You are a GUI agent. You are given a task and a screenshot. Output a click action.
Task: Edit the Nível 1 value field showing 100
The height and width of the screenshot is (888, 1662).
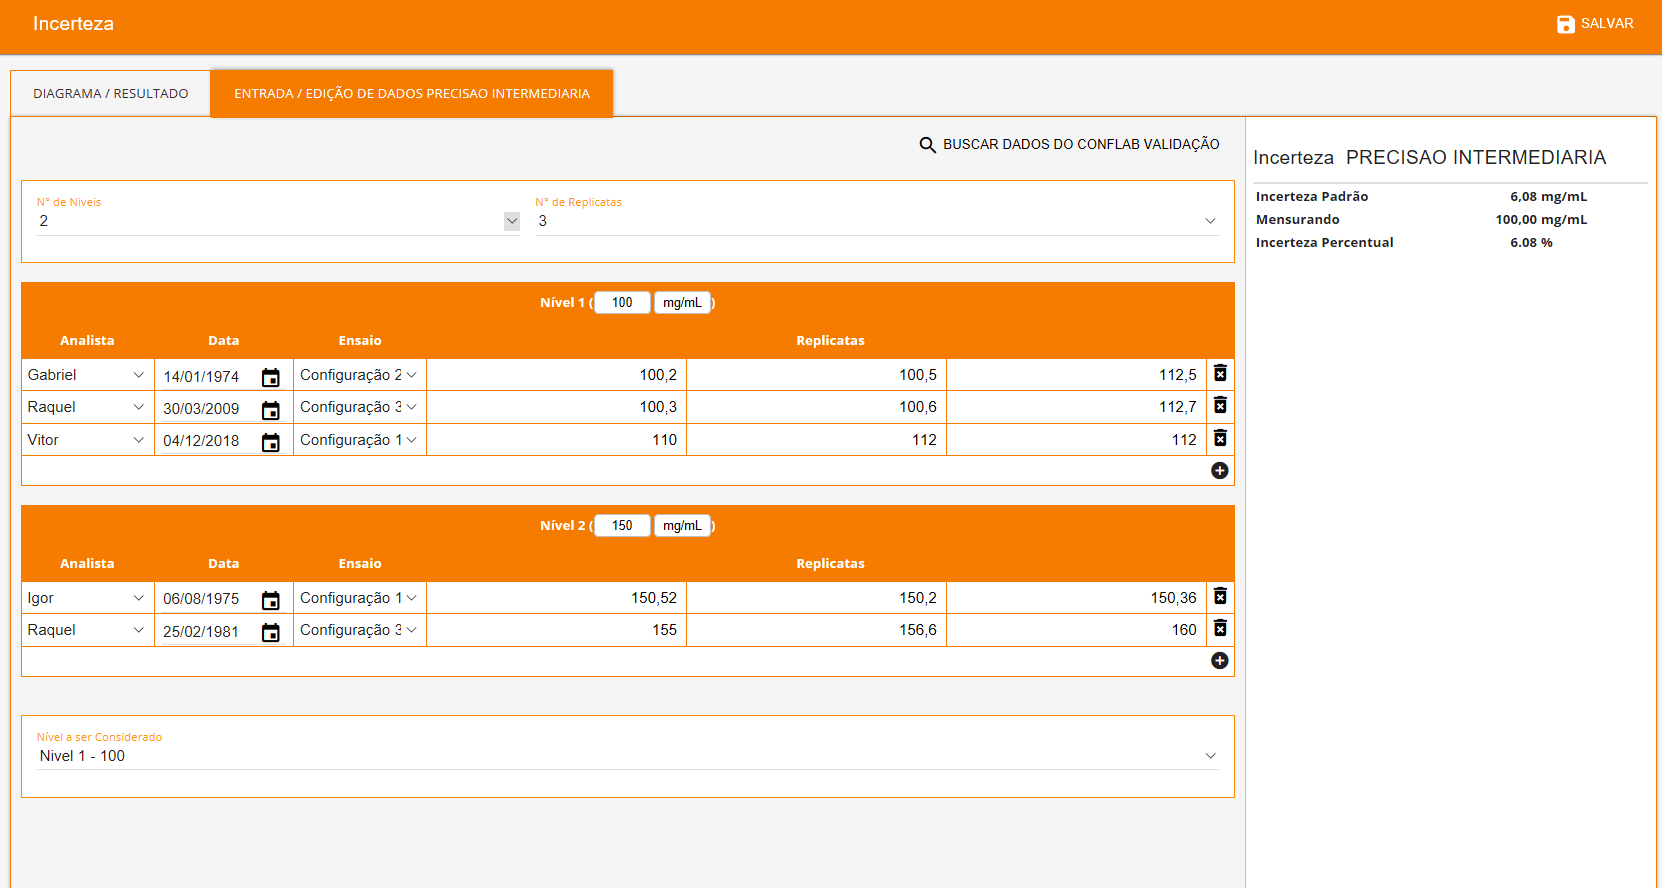pyautogui.click(x=622, y=303)
